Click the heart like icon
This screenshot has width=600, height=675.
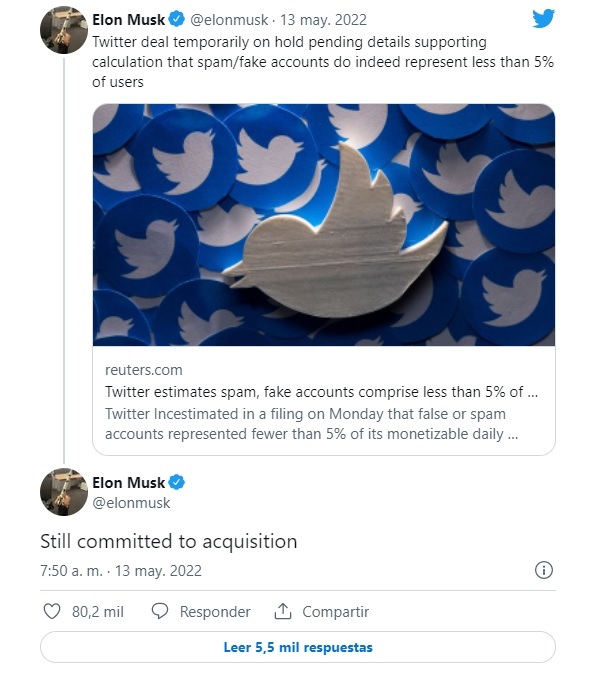point(53,611)
